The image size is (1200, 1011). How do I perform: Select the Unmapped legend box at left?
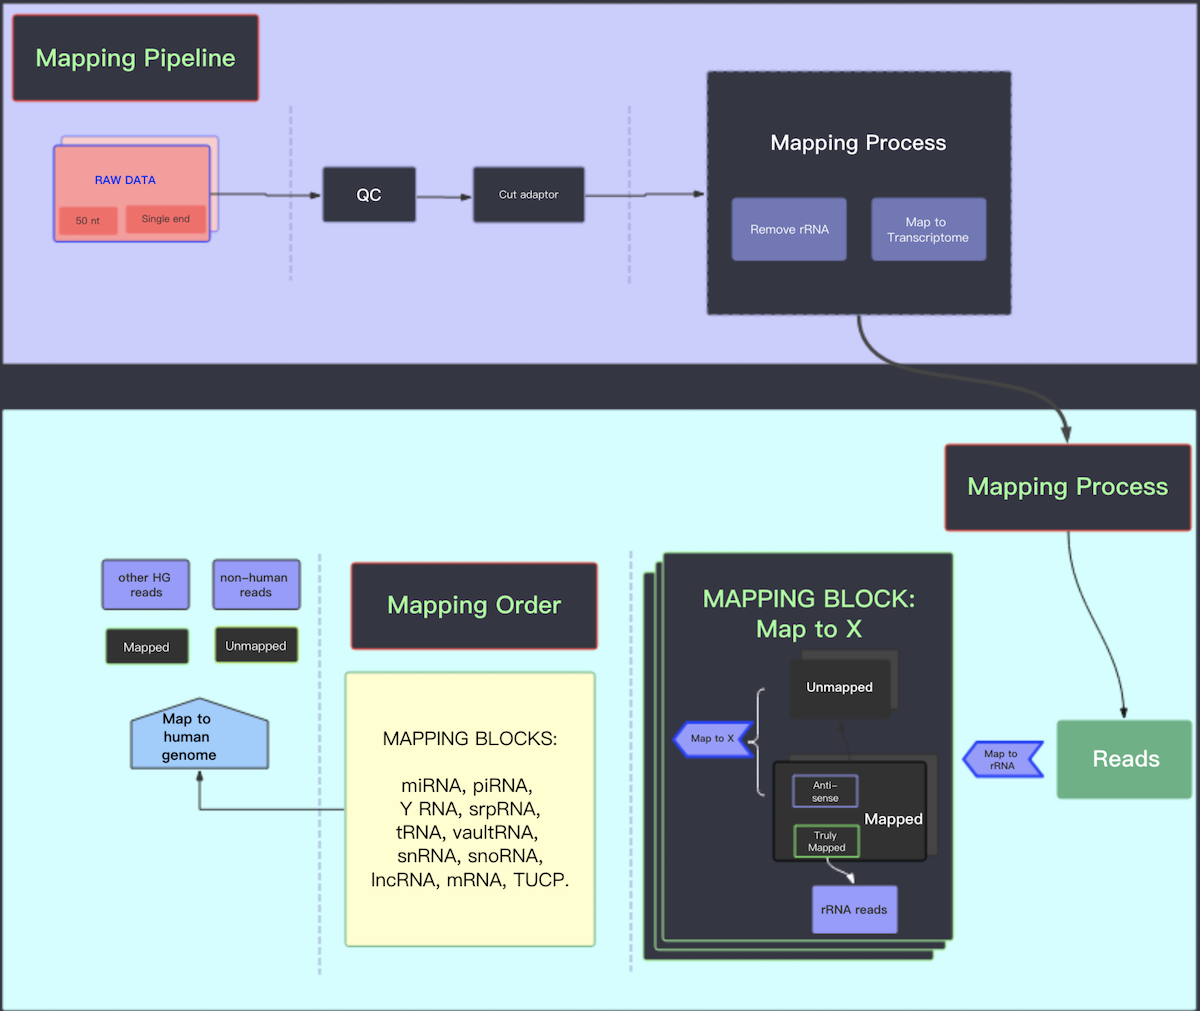tap(255, 646)
